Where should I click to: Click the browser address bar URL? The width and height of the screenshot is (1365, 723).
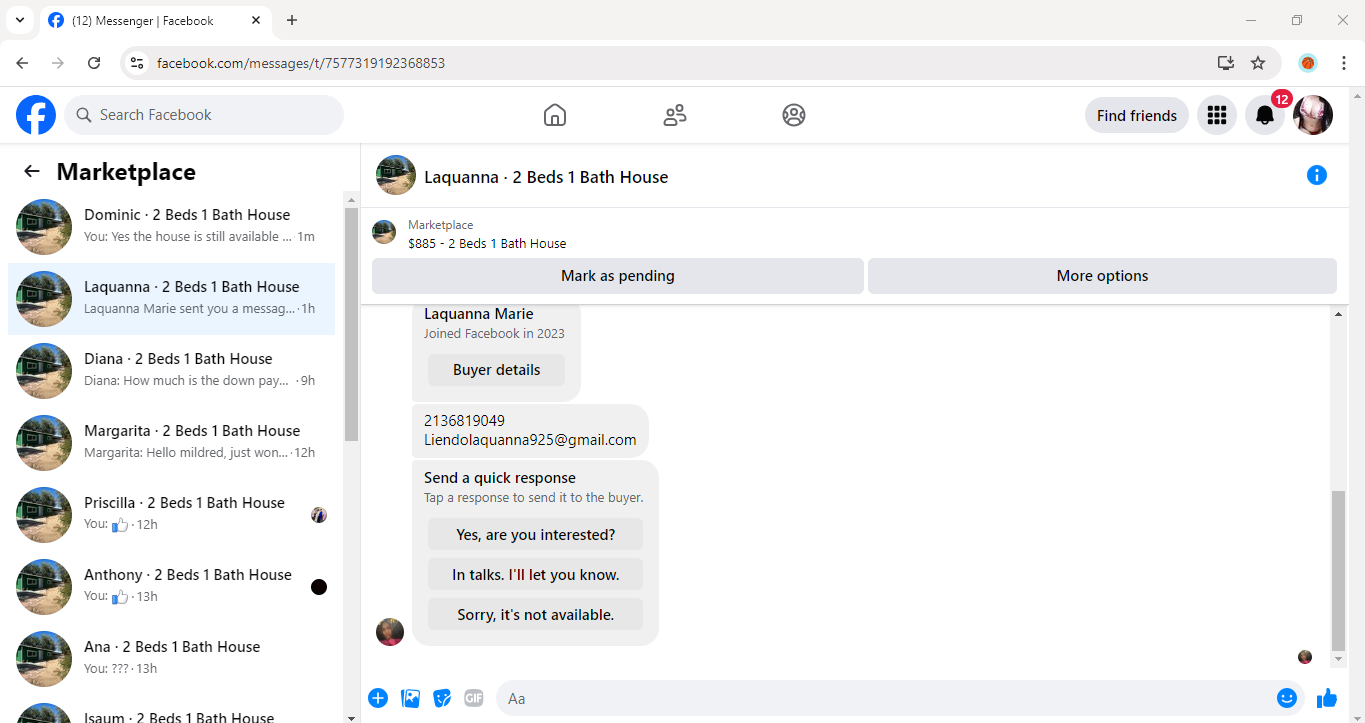pyautogui.click(x=301, y=63)
